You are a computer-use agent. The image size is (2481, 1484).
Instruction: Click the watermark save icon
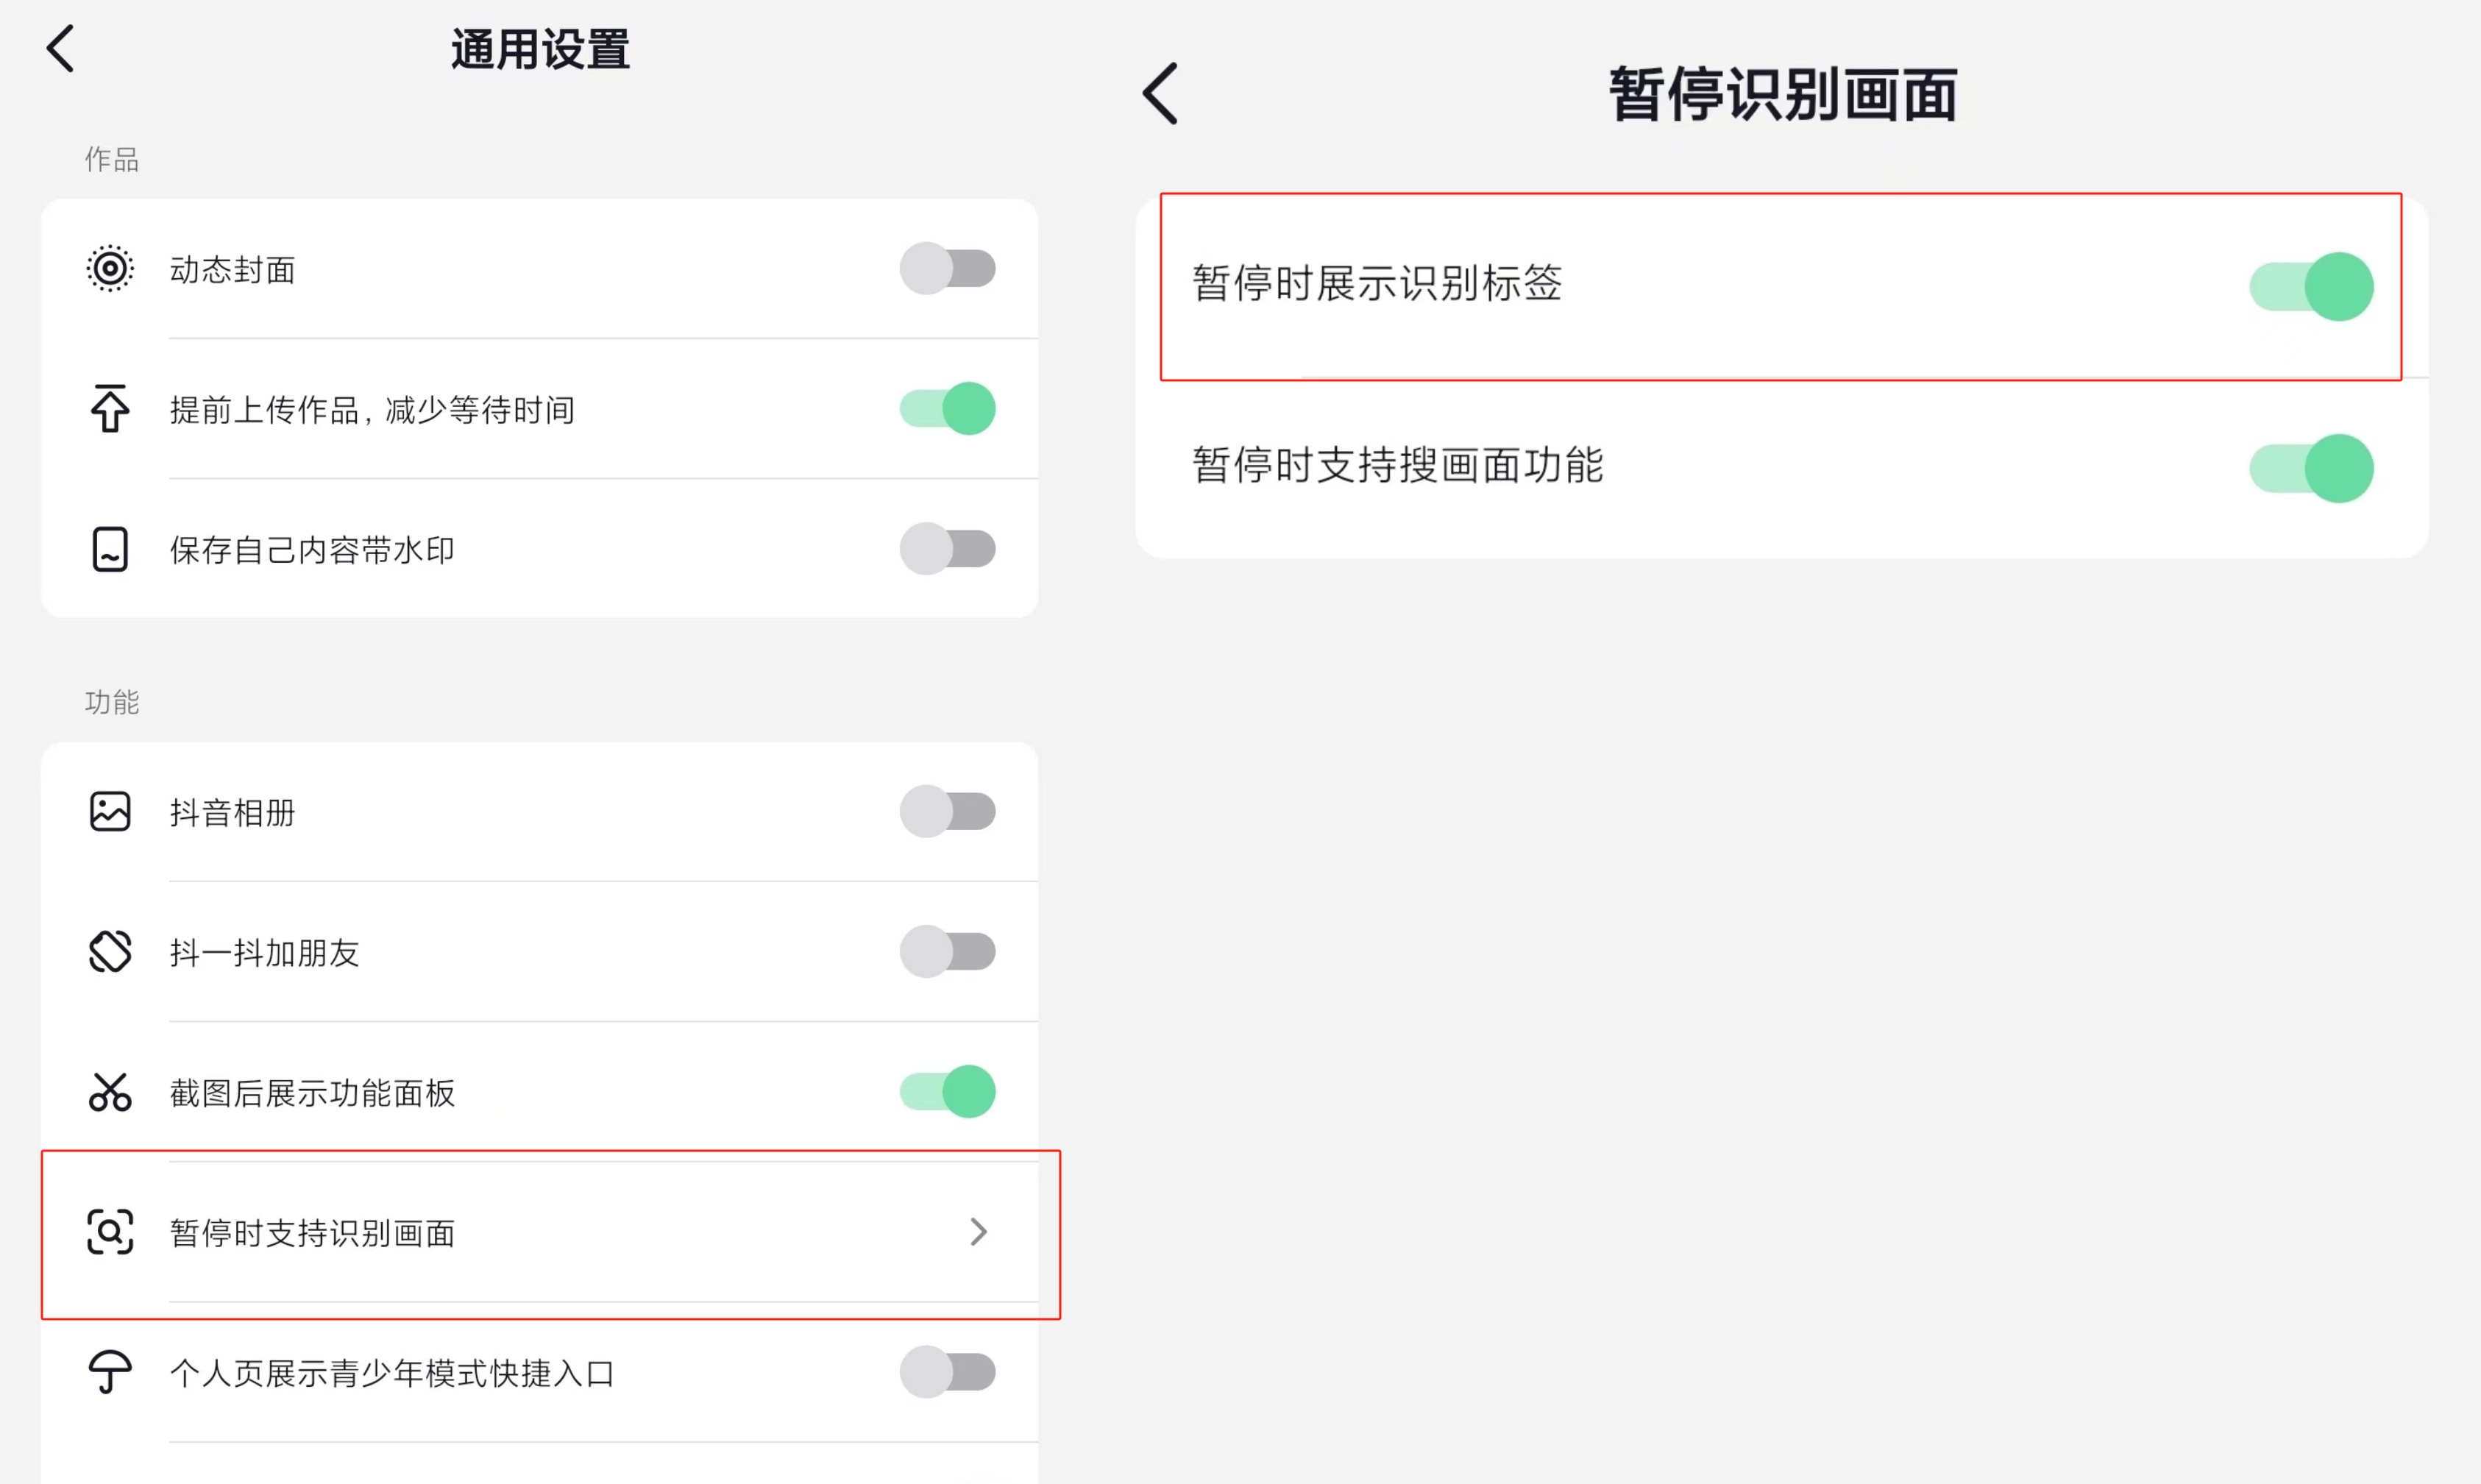pos(110,549)
